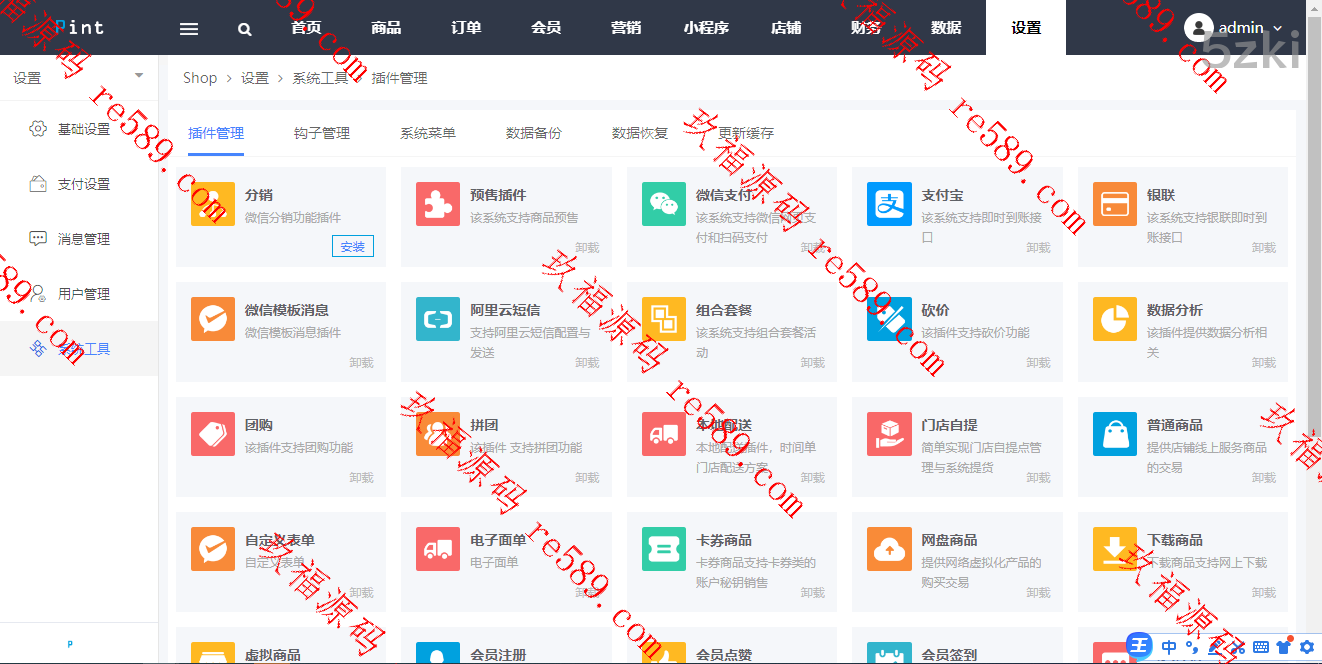The height and width of the screenshot is (664, 1322).
Task: Click the 拼团 plugin icon
Action: coord(438,434)
